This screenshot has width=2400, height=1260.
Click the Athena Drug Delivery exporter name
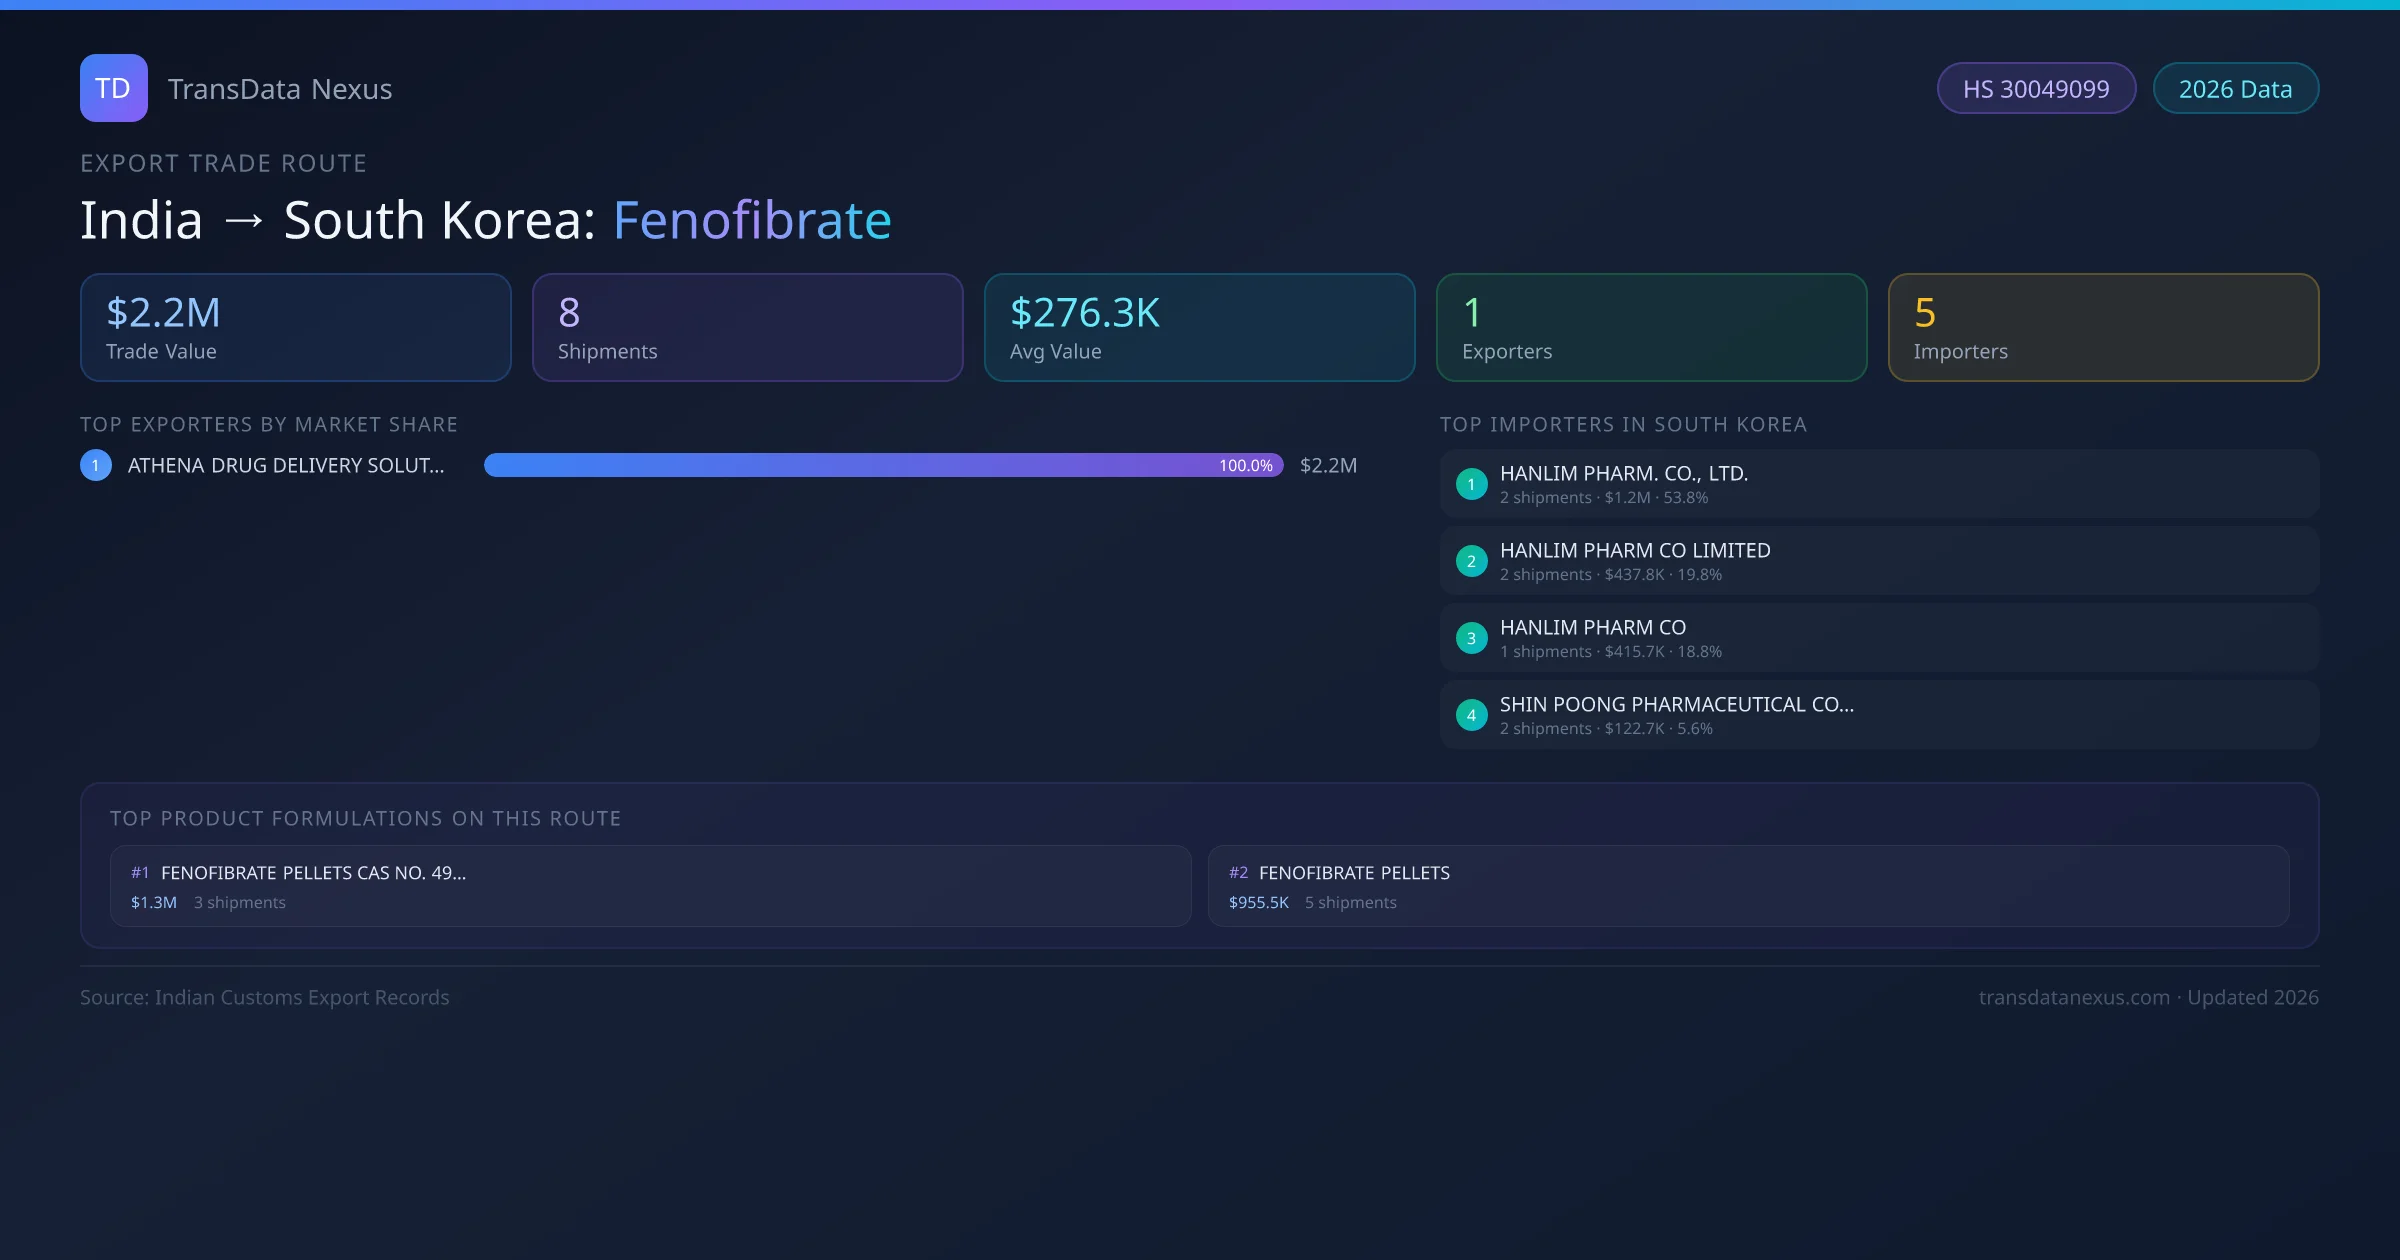click(286, 465)
